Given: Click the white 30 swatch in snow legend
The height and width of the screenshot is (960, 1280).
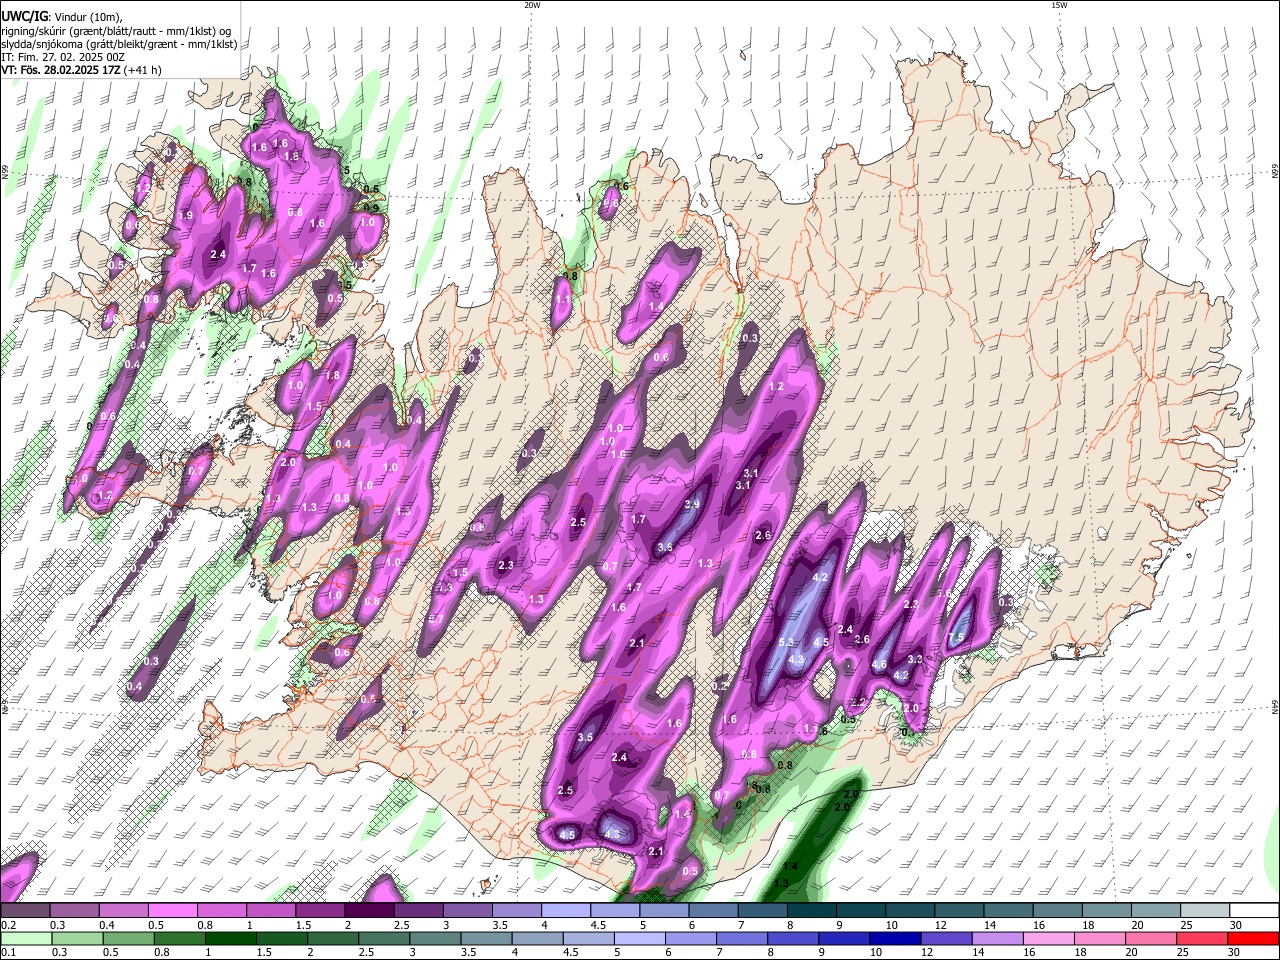Looking at the screenshot, I should [1253, 910].
